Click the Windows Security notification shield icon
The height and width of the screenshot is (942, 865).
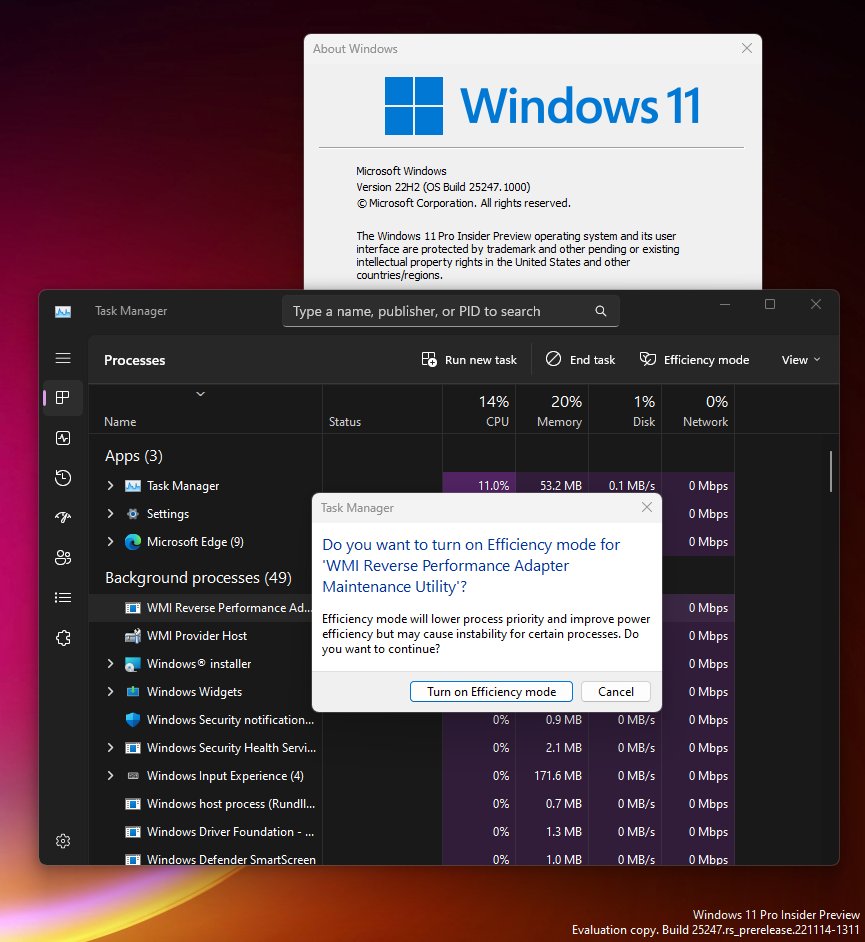[133, 720]
